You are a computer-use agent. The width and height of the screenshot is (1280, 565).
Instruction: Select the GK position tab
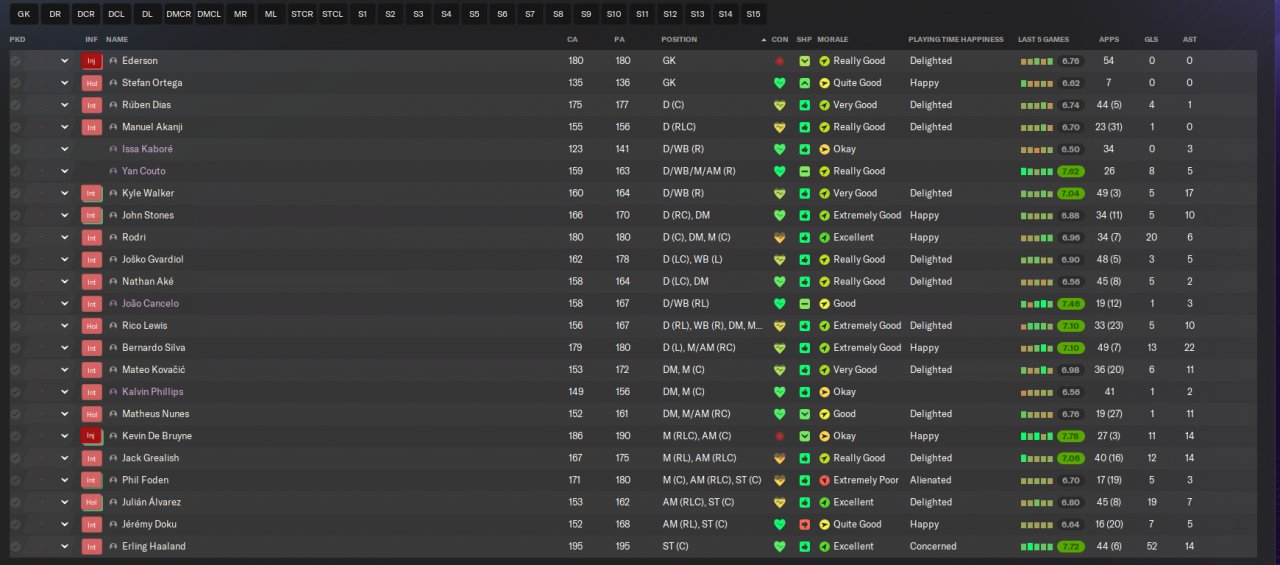click(x=24, y=14)
